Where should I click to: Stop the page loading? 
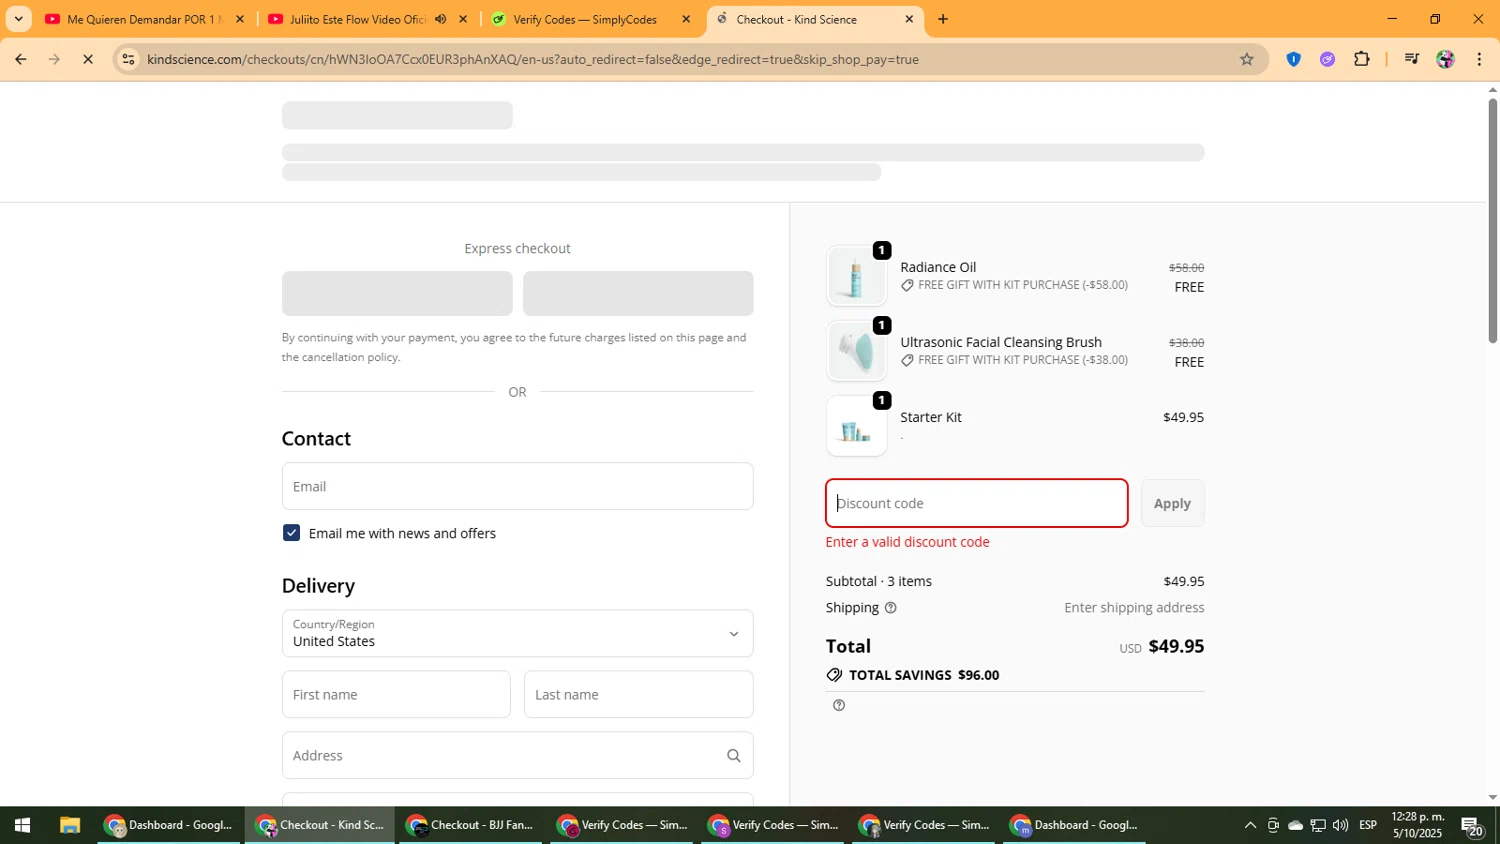point(88,59)
